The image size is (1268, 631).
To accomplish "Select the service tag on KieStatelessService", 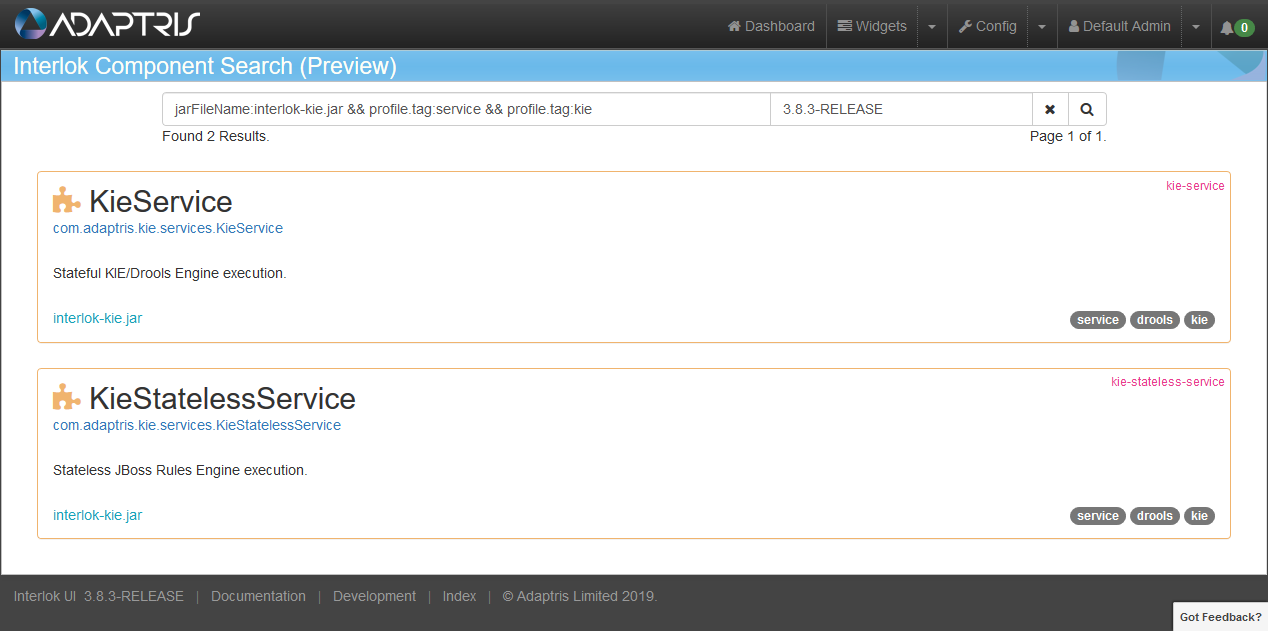I will coord(1098,516).
